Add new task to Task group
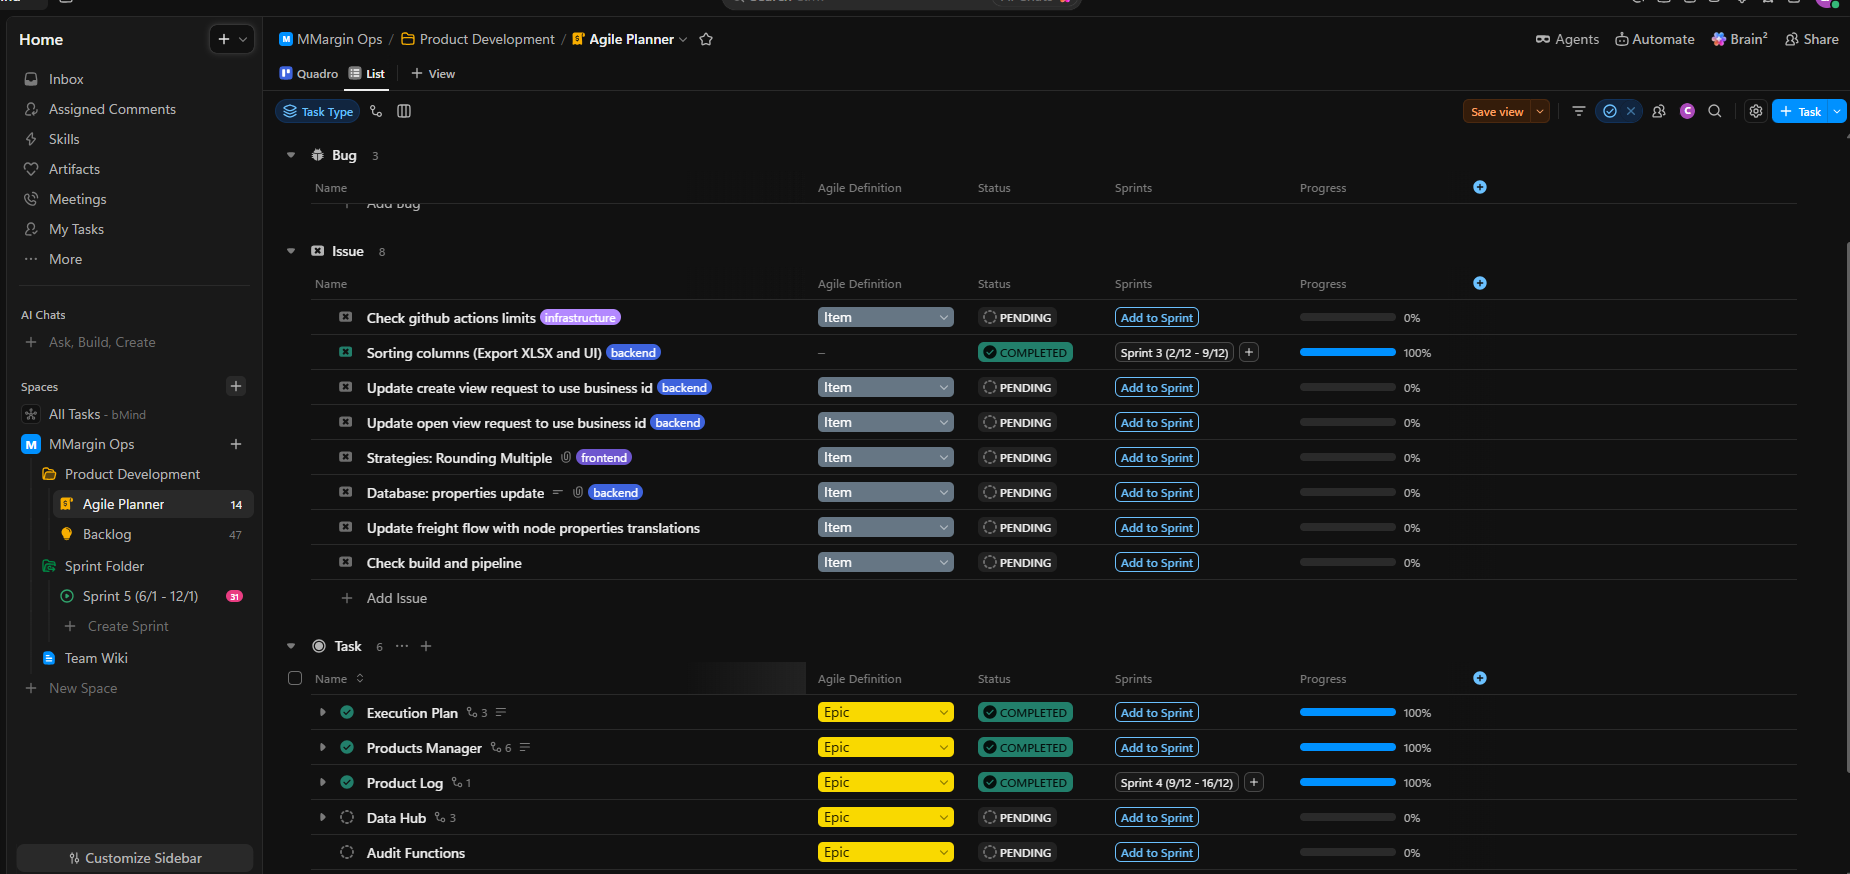This screenshot has height=874, width=1850. (426, 646)
